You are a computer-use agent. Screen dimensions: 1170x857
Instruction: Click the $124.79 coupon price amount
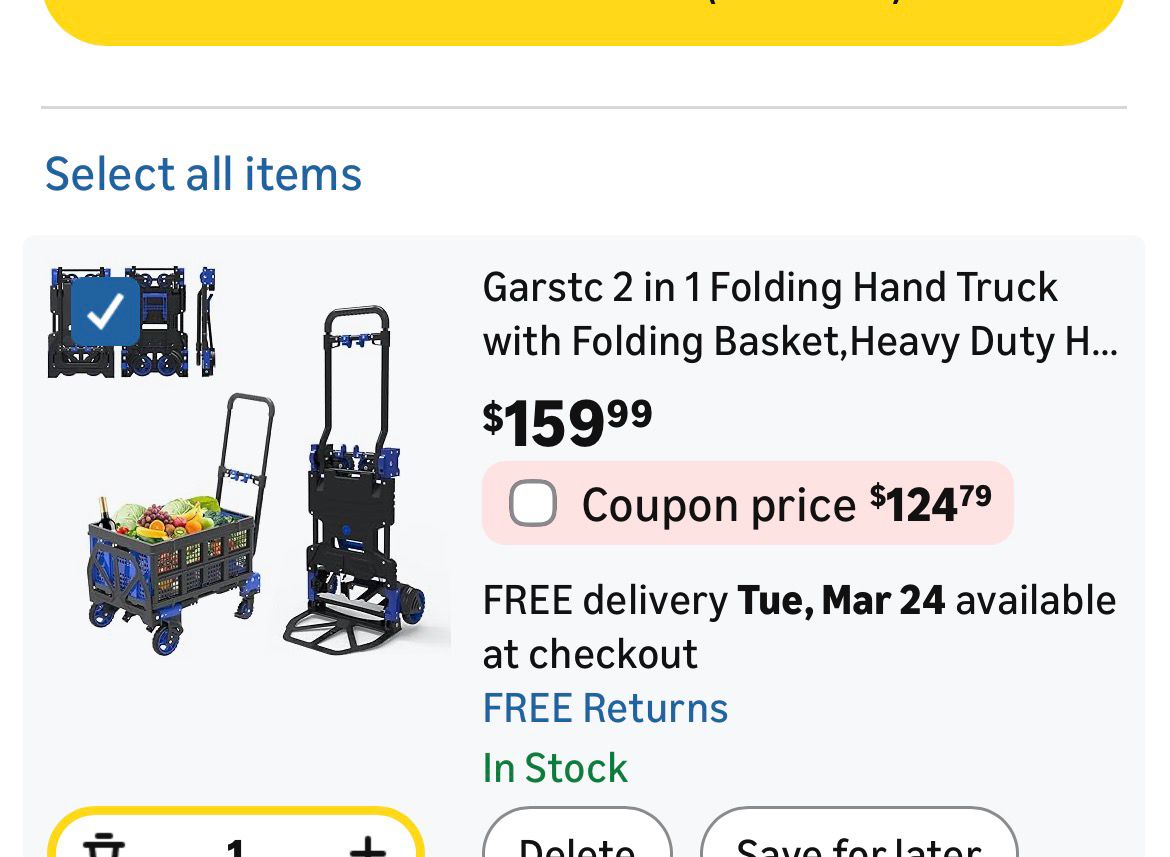point(930,503)
